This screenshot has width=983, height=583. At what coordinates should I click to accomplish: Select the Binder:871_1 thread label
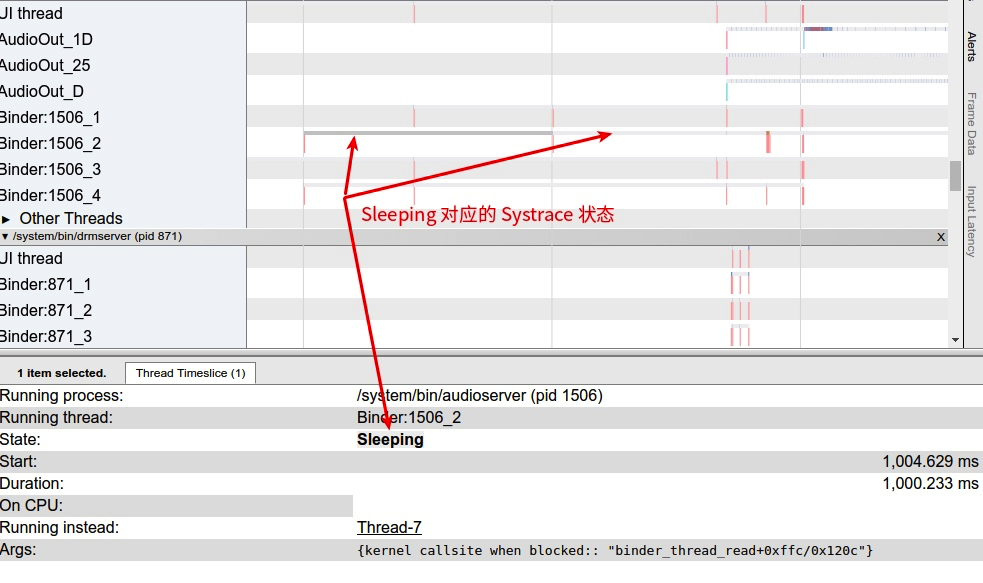tap(46, 285)
